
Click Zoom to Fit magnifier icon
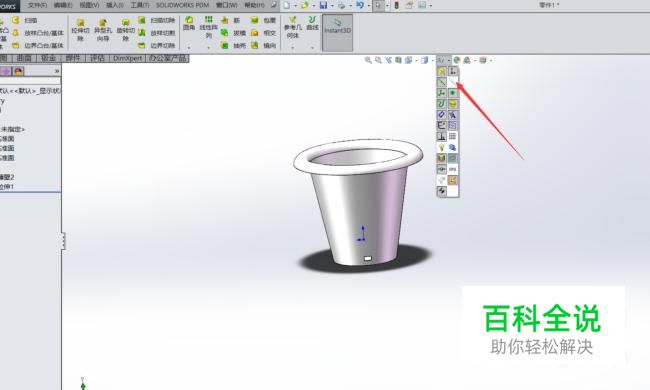click(368, 60)
